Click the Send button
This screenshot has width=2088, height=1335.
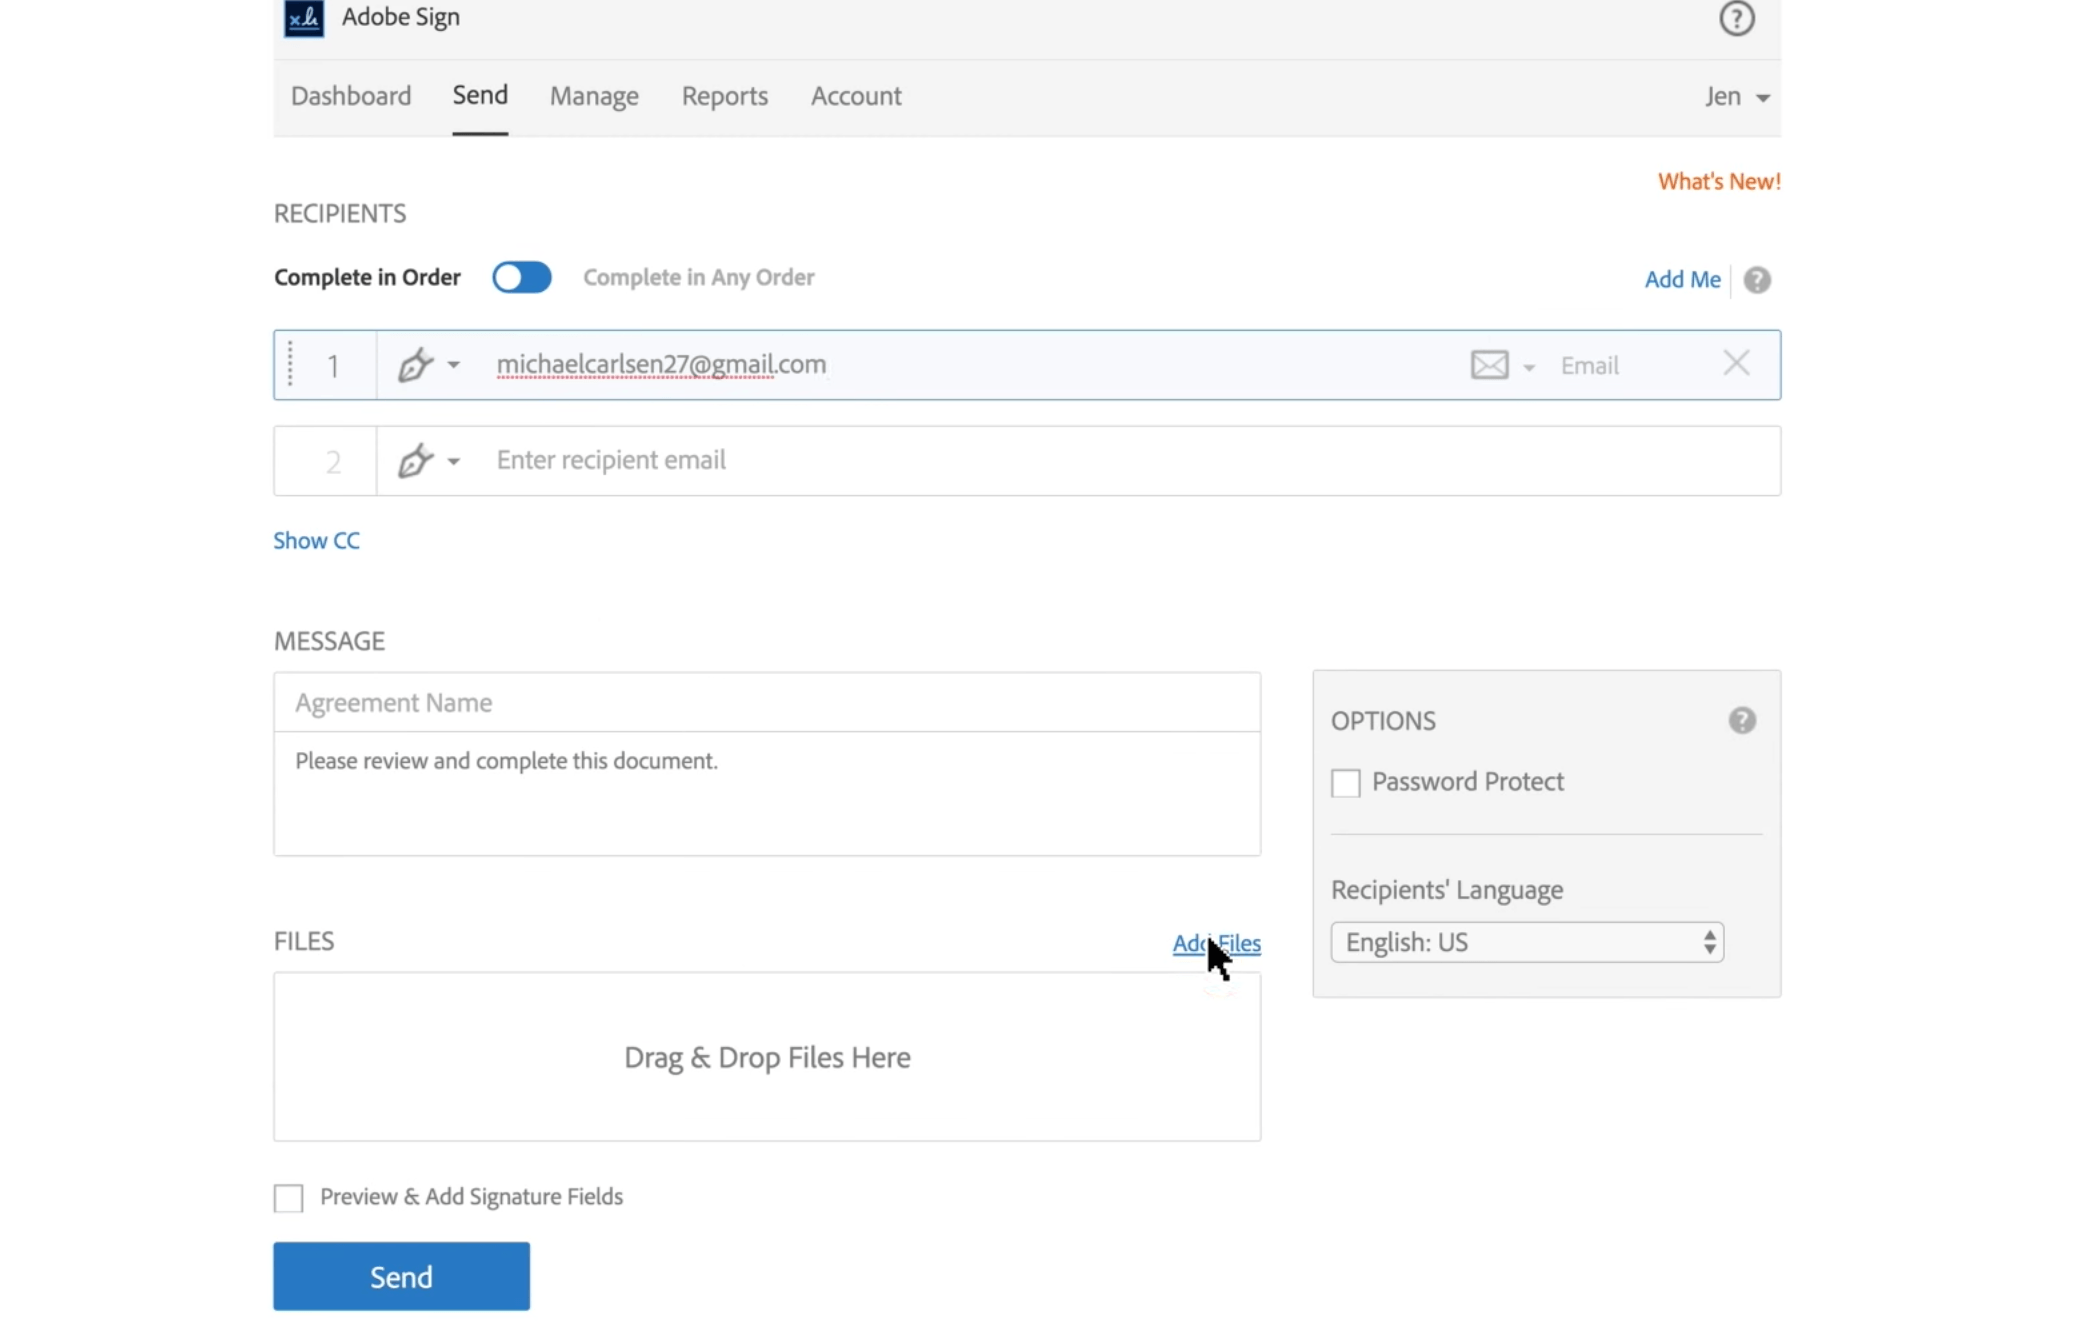pyautogui.click(x=402, y=1277)
